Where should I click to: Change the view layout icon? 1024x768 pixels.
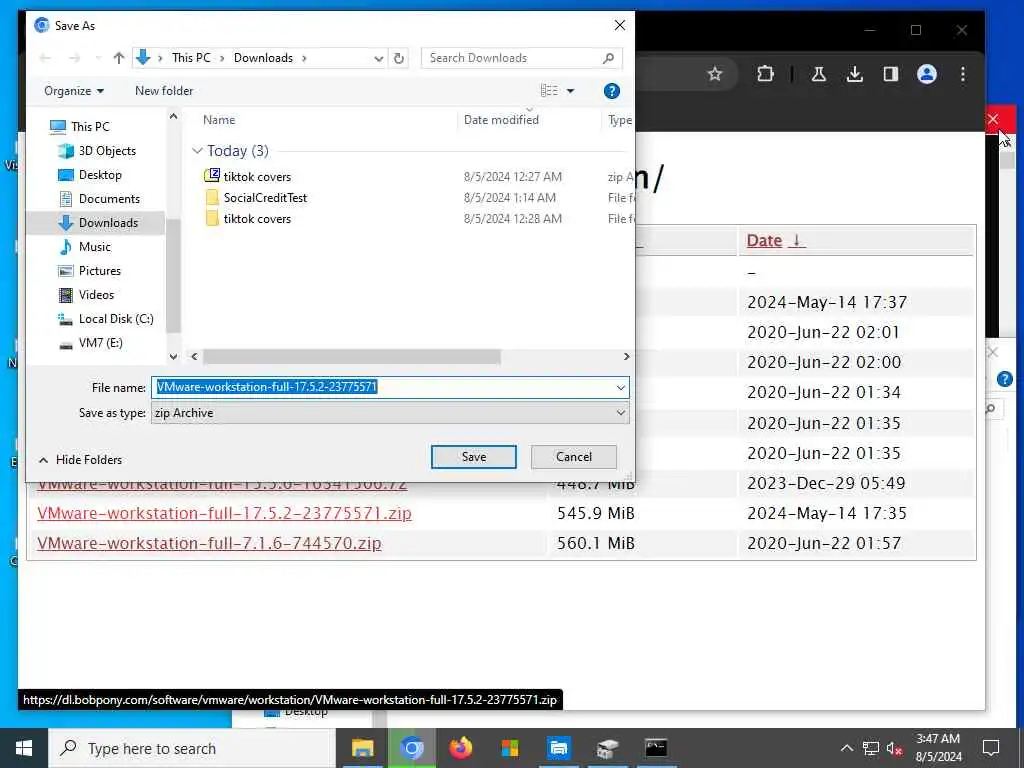click(549, 91)
